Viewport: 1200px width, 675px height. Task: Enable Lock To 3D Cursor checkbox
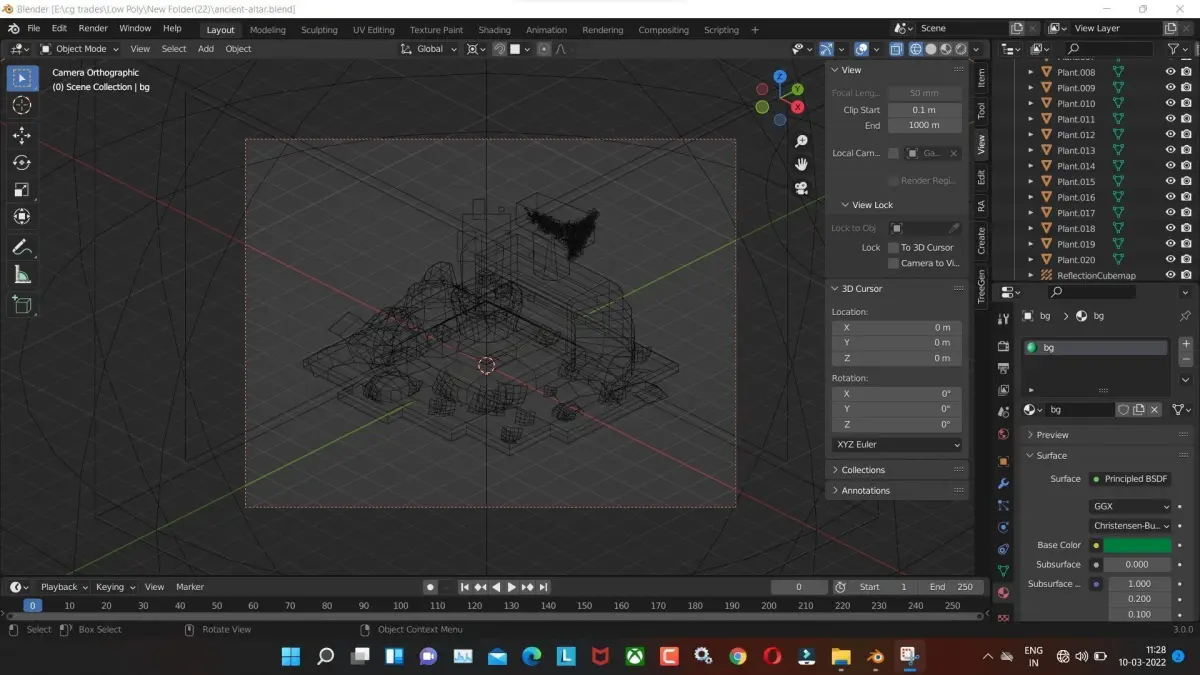pyautogui.click(x=893, y=247)
